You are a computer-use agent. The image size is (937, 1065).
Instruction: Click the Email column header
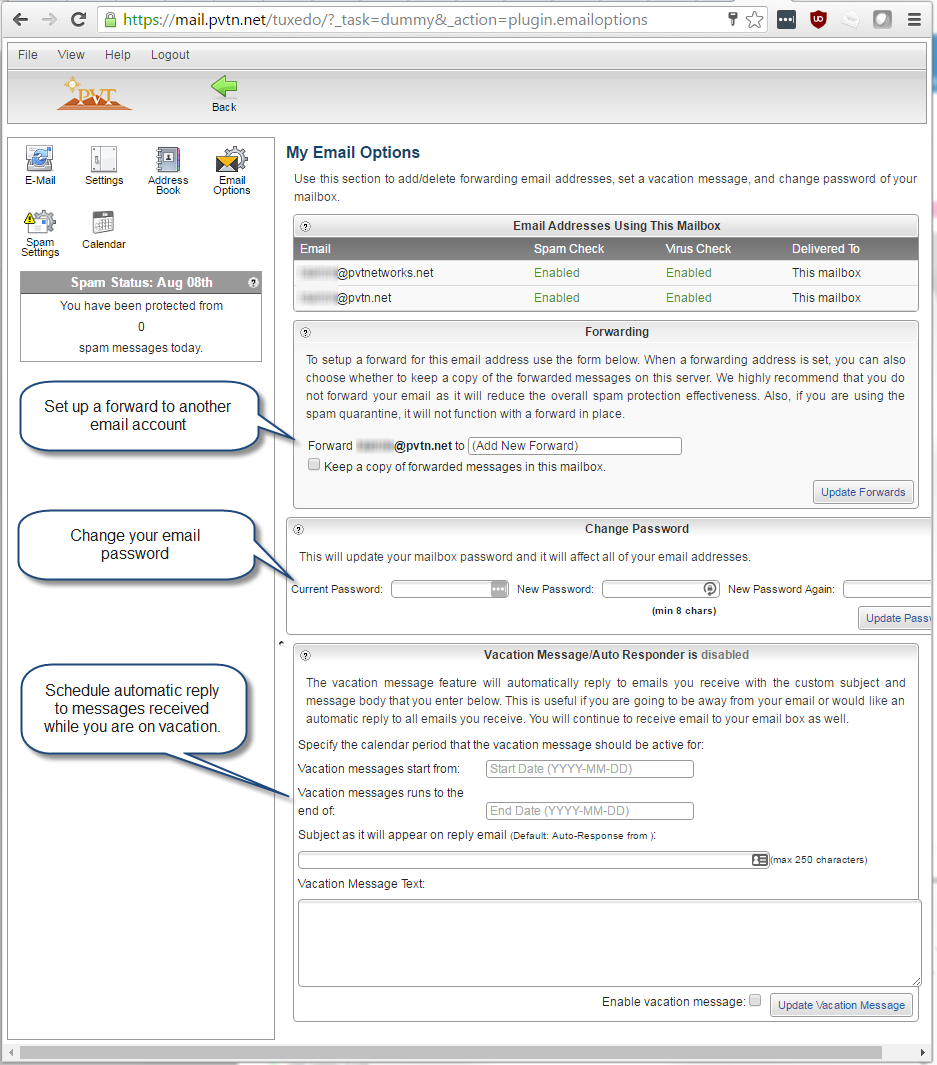pyautogui.click(x=316, y=249)
